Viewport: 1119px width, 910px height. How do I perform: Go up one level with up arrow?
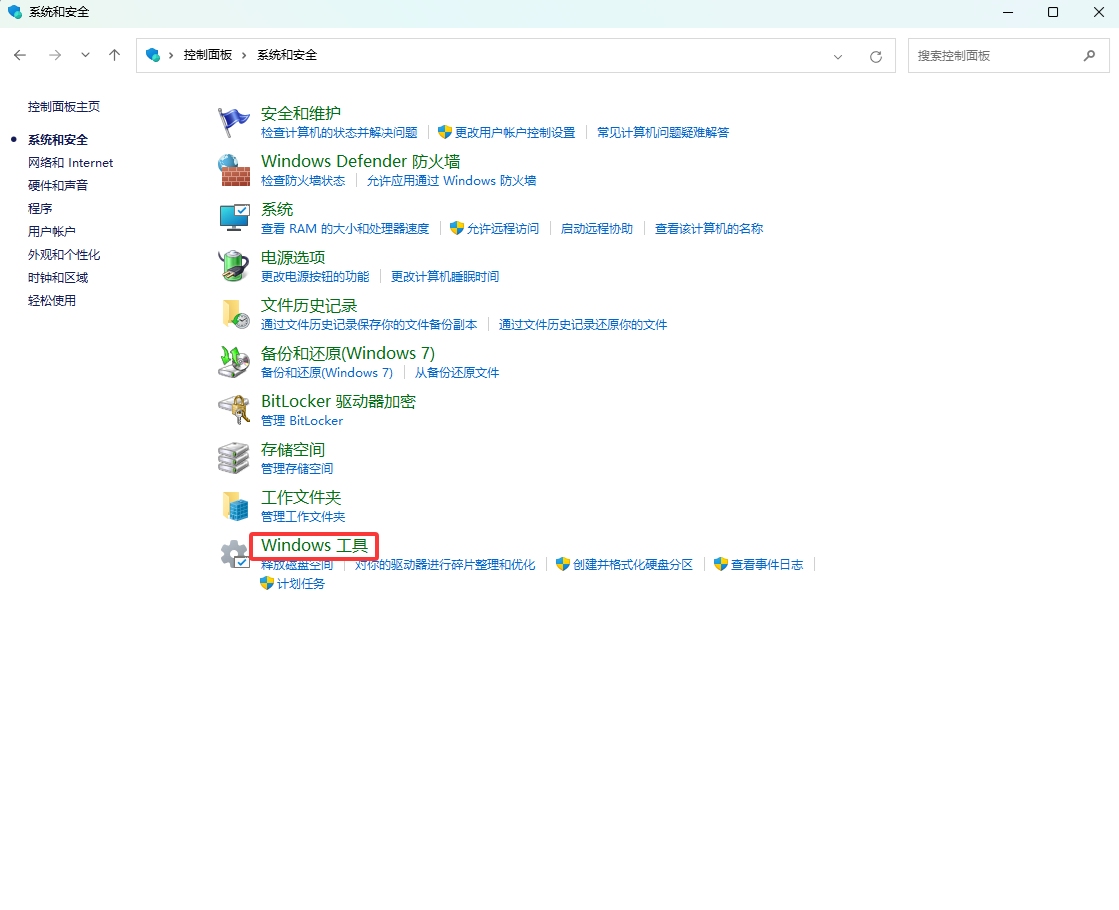[114, 55]
